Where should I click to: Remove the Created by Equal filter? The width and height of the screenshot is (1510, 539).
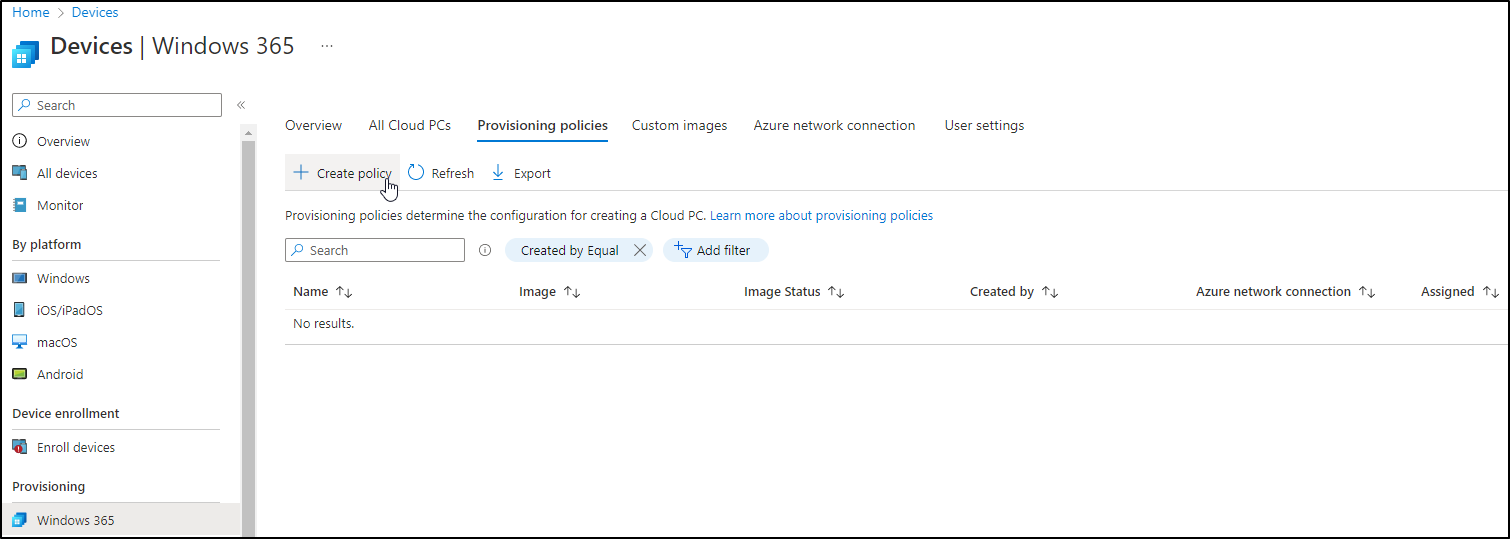[640, 250]
